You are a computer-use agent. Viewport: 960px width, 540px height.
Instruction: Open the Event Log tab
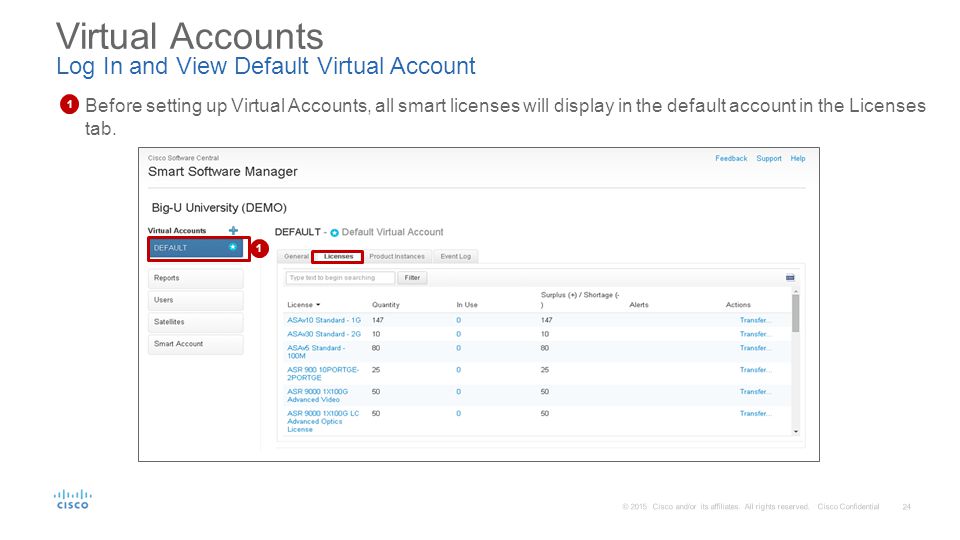click(456, 257)
